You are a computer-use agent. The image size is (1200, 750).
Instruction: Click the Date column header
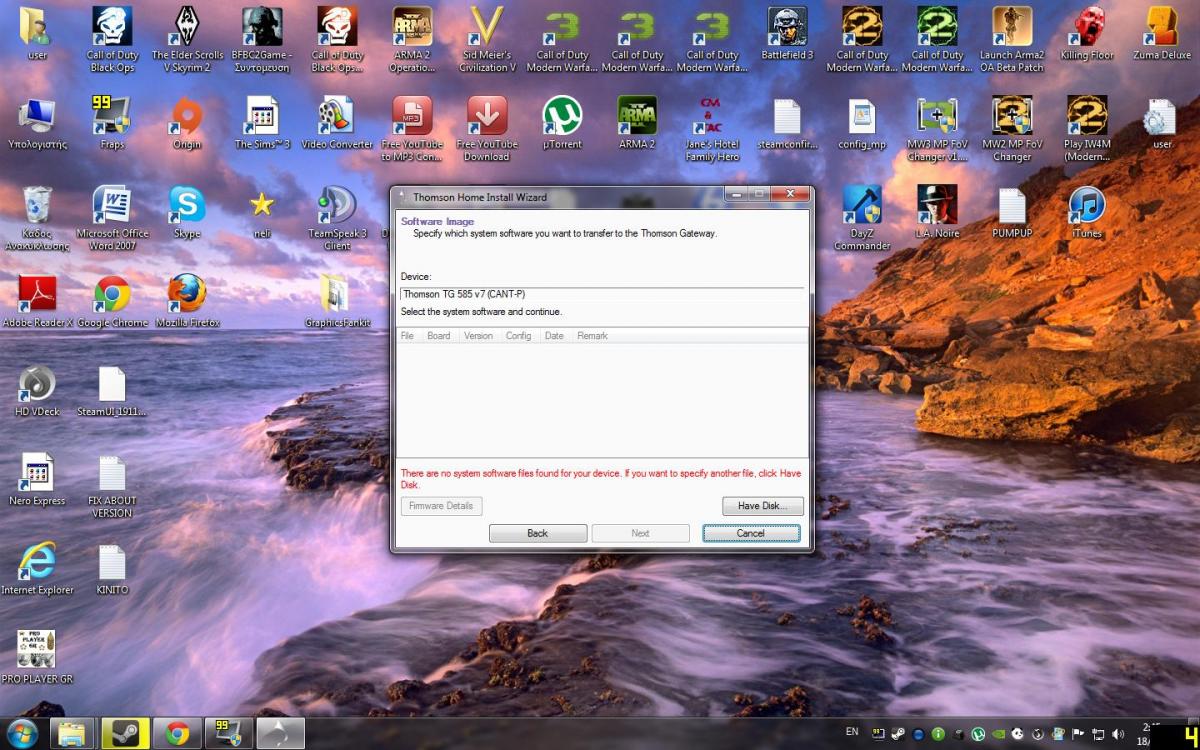coord(554,336)
